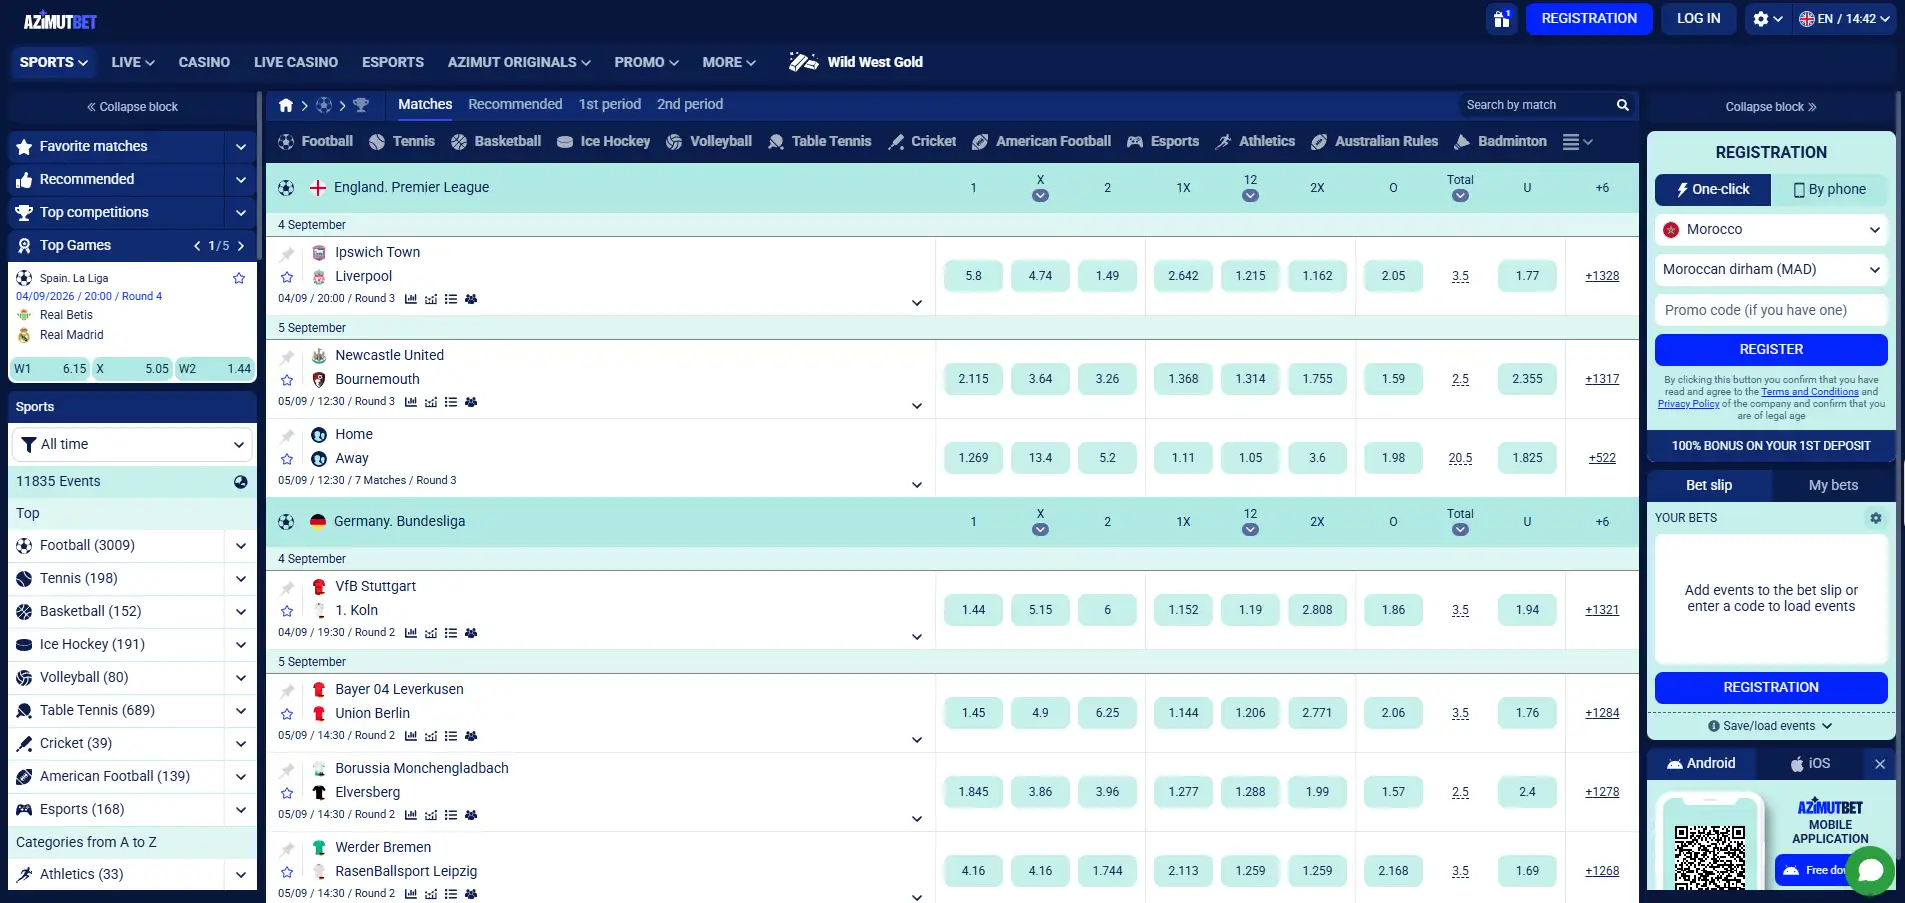Open the list icon for Ipswich Town match
Image resolution: width=1905 pixels, height=903 pixels.
click(x=451, y=299)
